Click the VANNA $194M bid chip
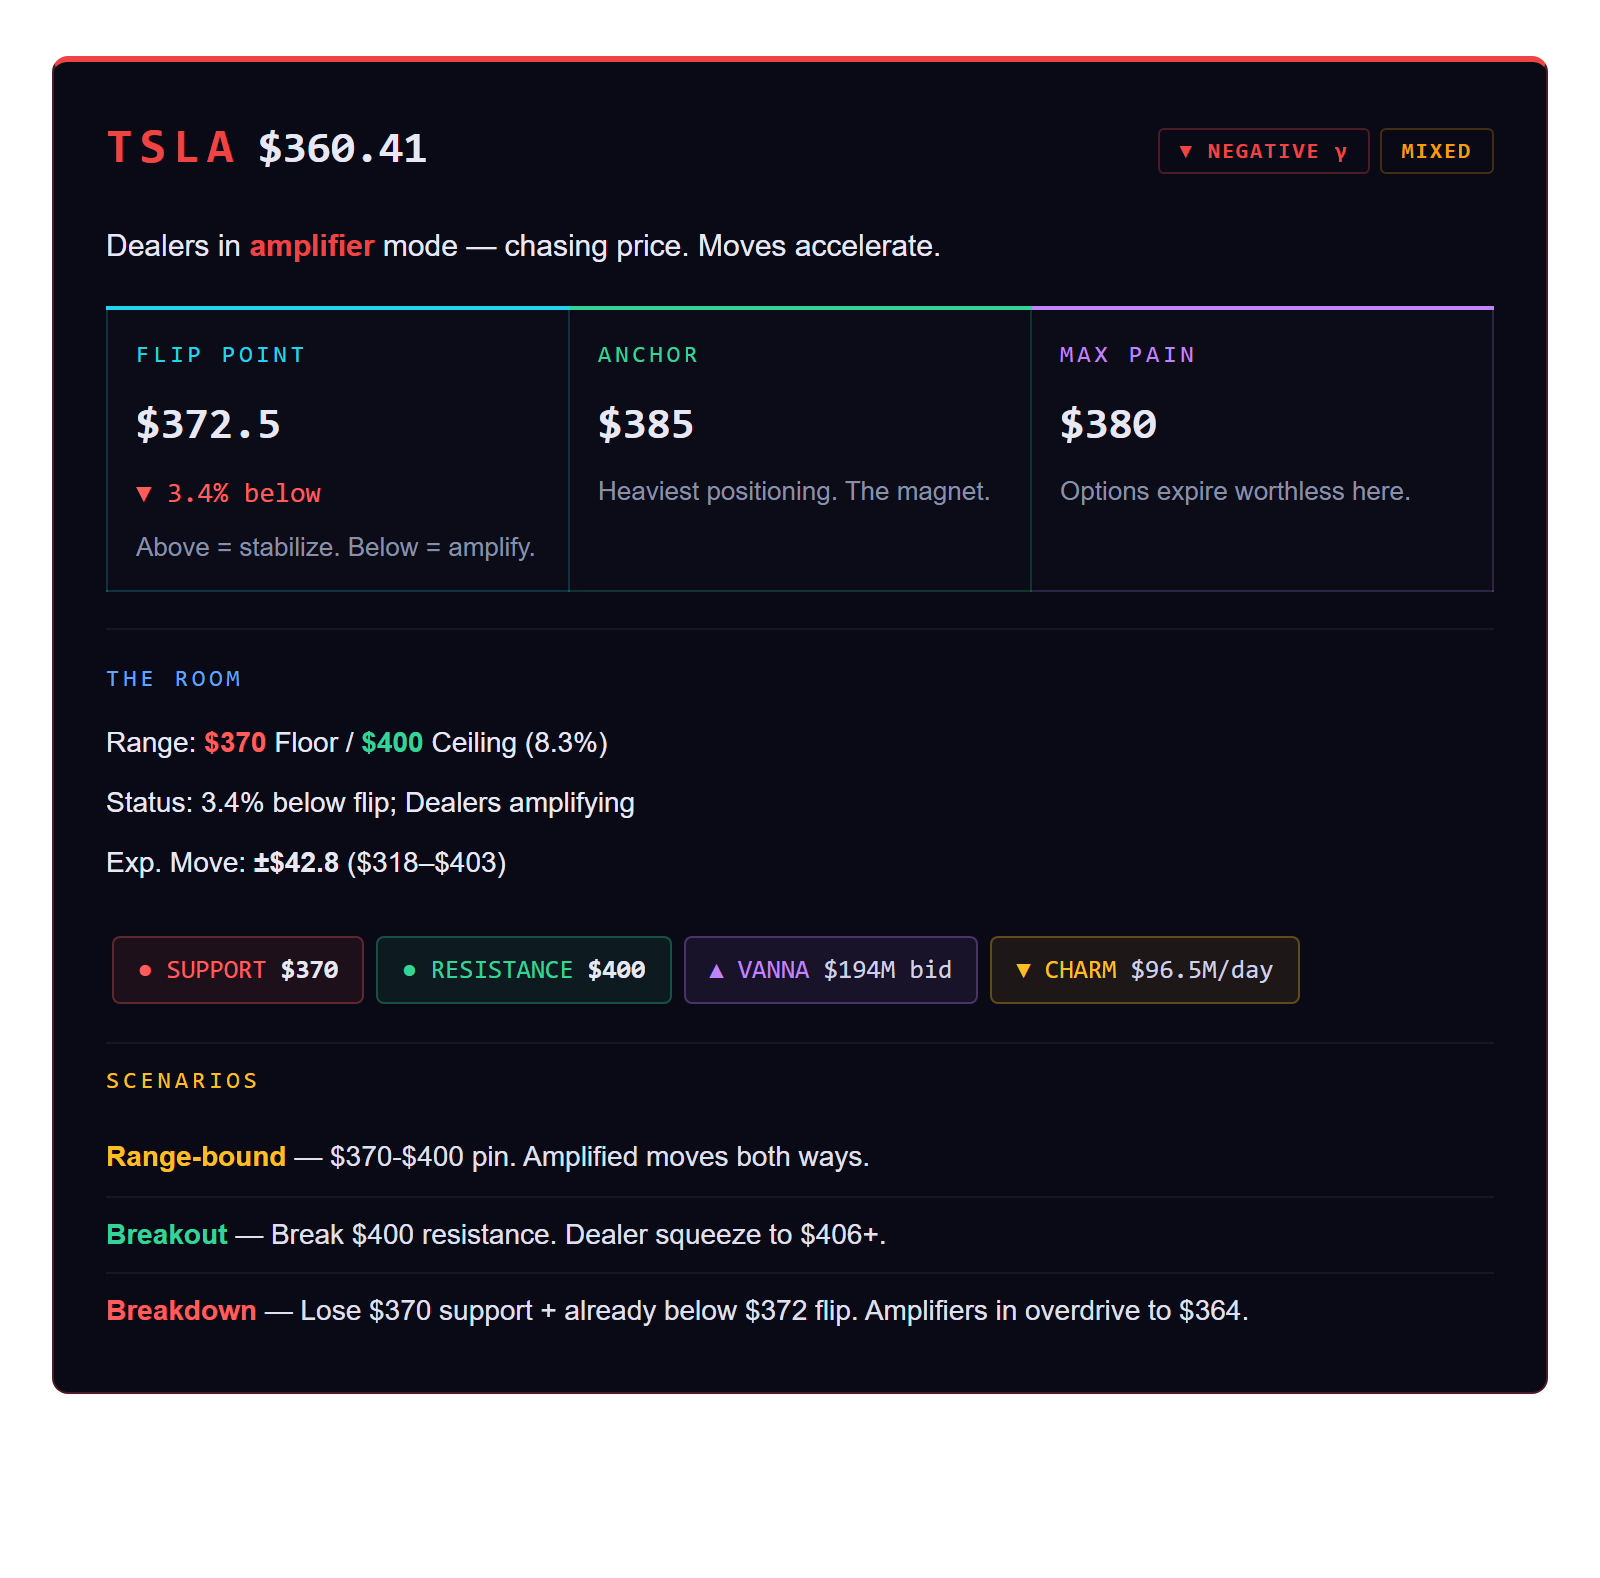The width and height of the screenshot is (1600, 1578). tap(830, 970)
